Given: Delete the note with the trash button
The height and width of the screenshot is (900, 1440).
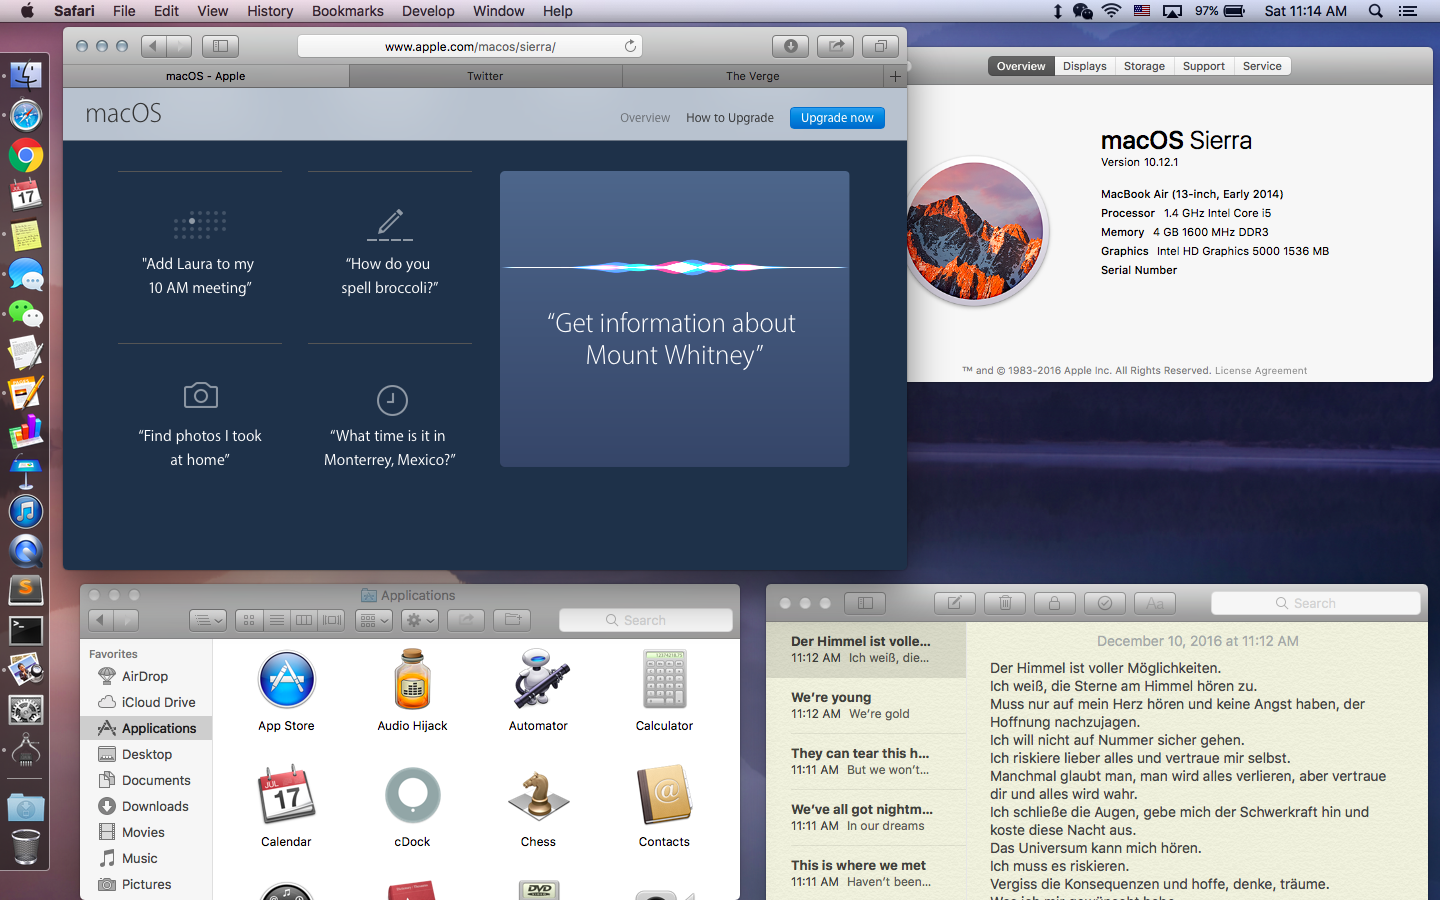Looking at the screenshot, I should click(x=1005, y=603).
